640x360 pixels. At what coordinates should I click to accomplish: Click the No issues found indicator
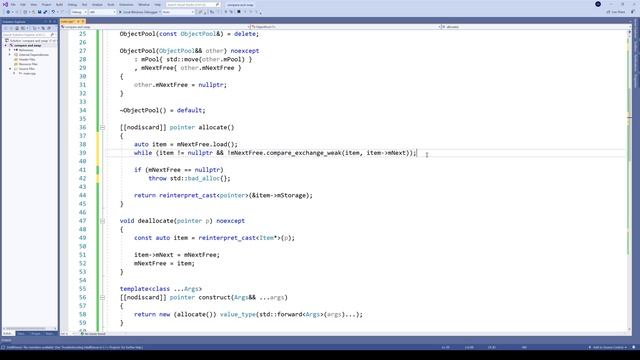(93, 334)
